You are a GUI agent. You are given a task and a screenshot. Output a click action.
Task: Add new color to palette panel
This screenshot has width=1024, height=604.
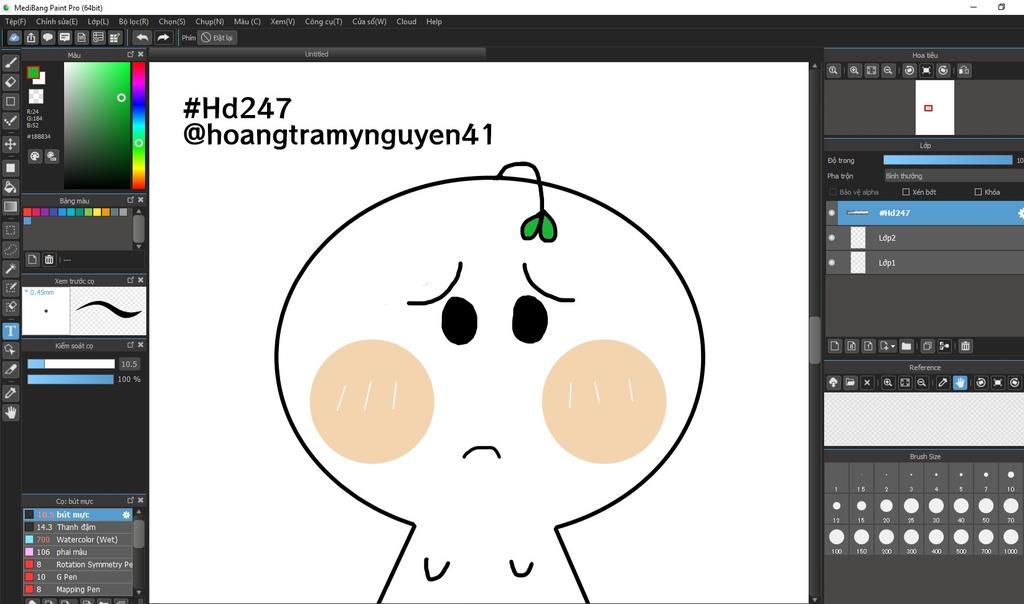click(32, 259)
